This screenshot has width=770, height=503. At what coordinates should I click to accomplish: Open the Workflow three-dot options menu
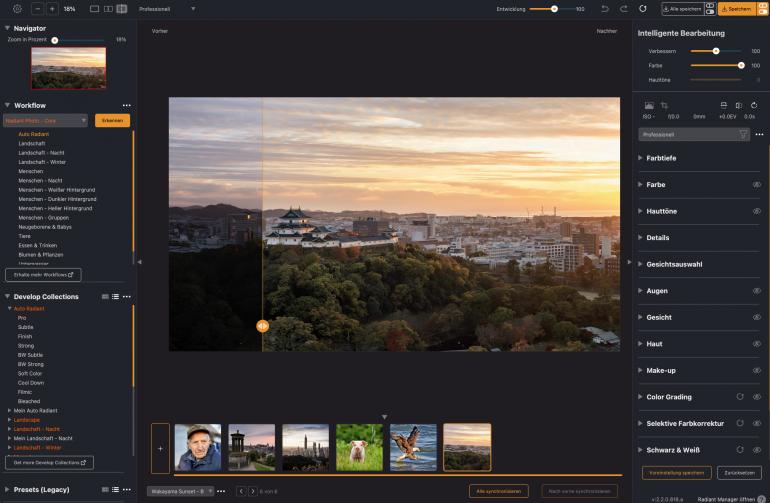[x=126, y=105]
